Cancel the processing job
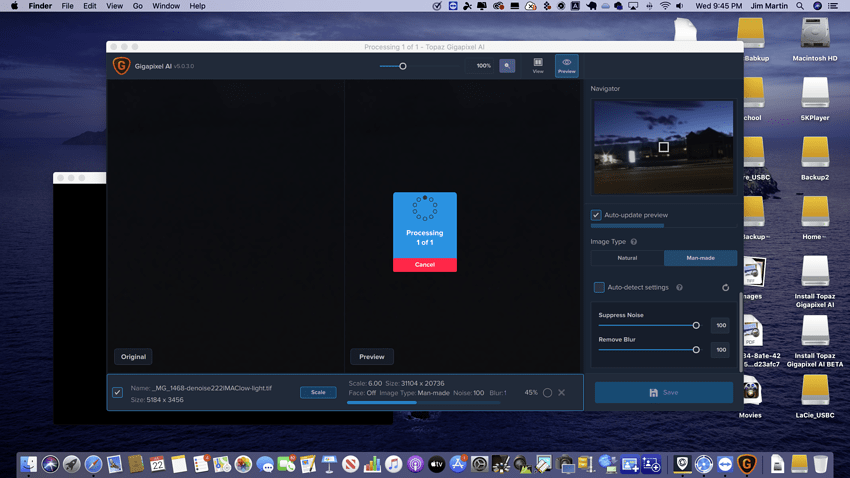This screenshot has height=478, width=850. tap(425, 264)
